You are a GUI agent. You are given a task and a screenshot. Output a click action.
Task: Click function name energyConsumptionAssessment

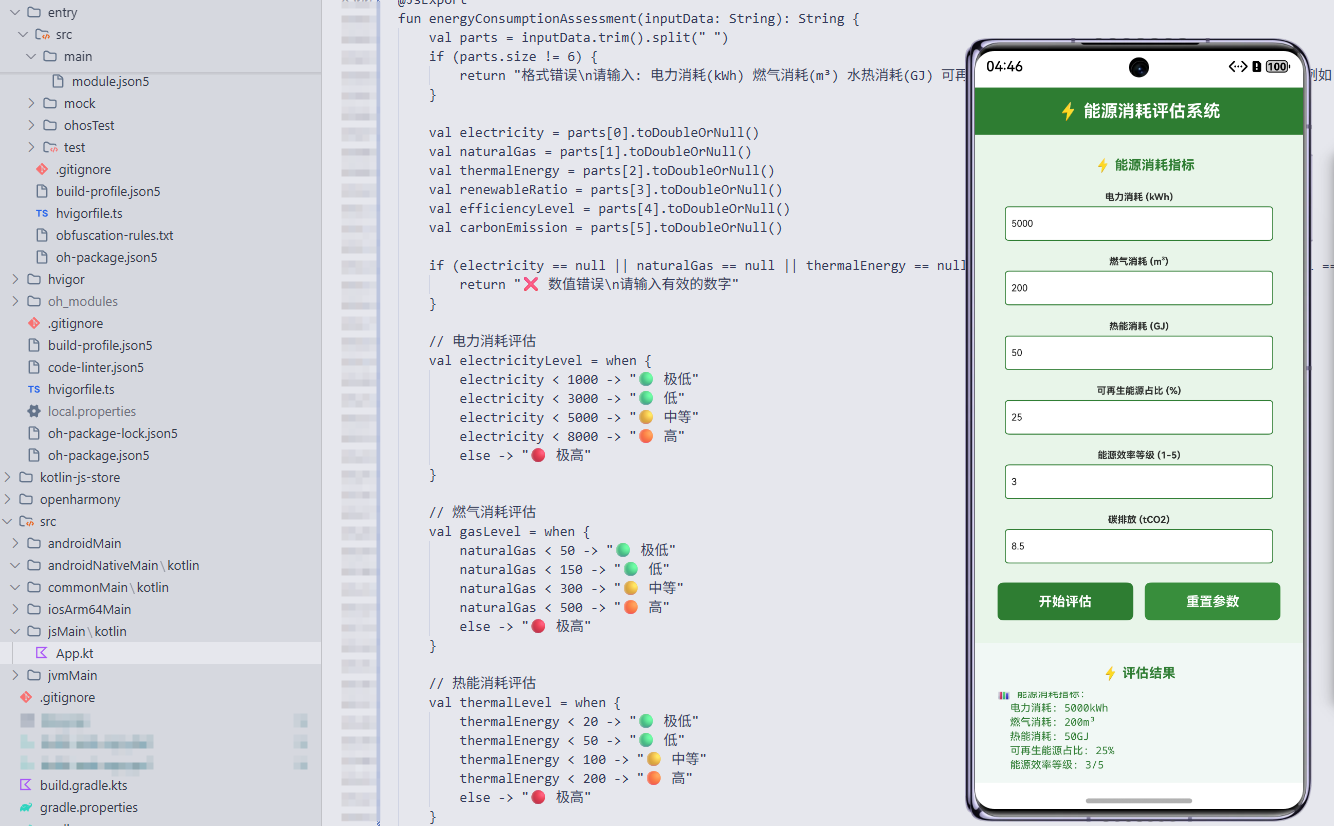click(532, 18)
